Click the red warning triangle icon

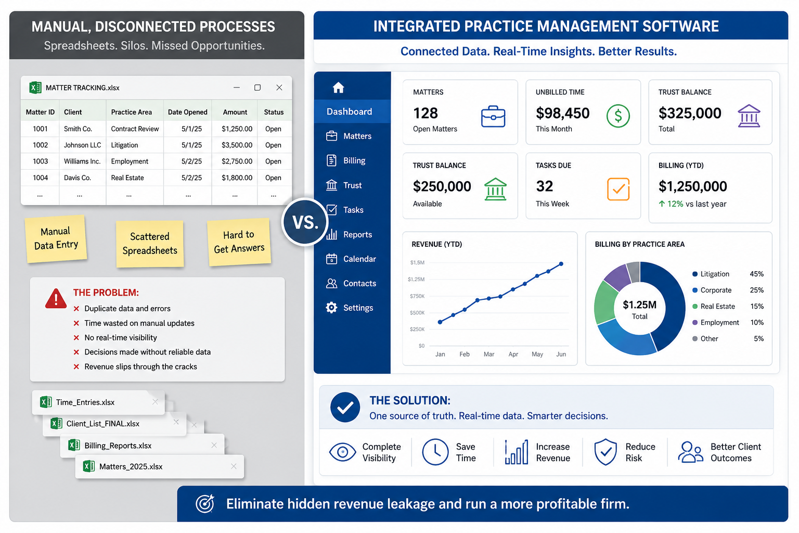[x=56, y=299]
